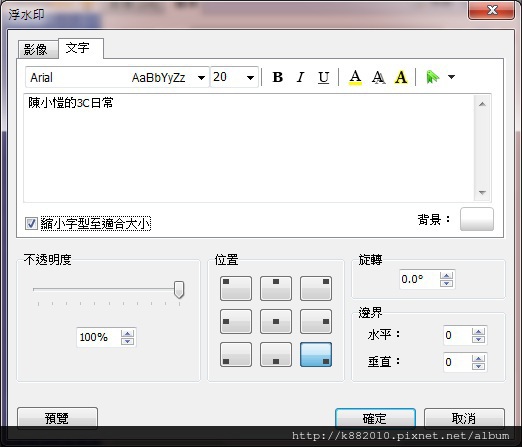Toggle bold text formatting
This screenshot has height=447, width=522.
tap(277, 77)
